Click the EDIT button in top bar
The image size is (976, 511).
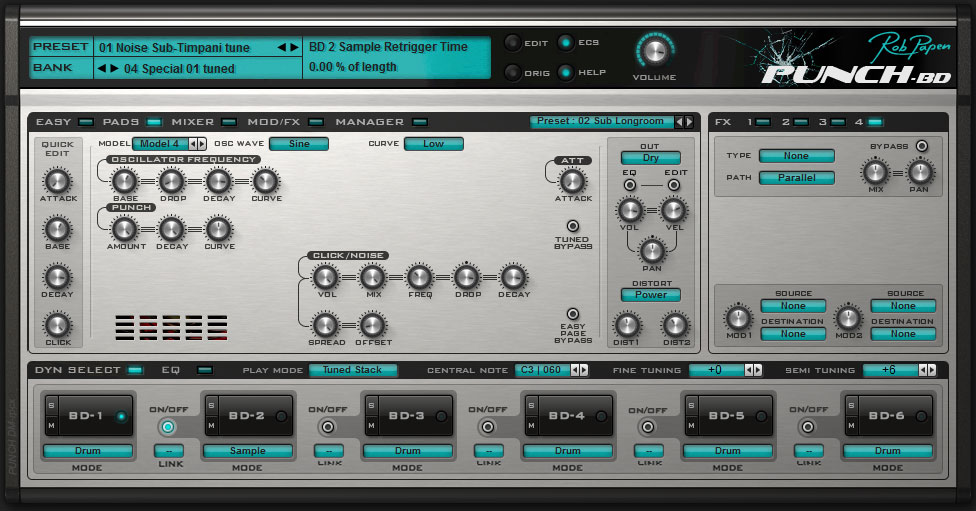click(512, 43)
